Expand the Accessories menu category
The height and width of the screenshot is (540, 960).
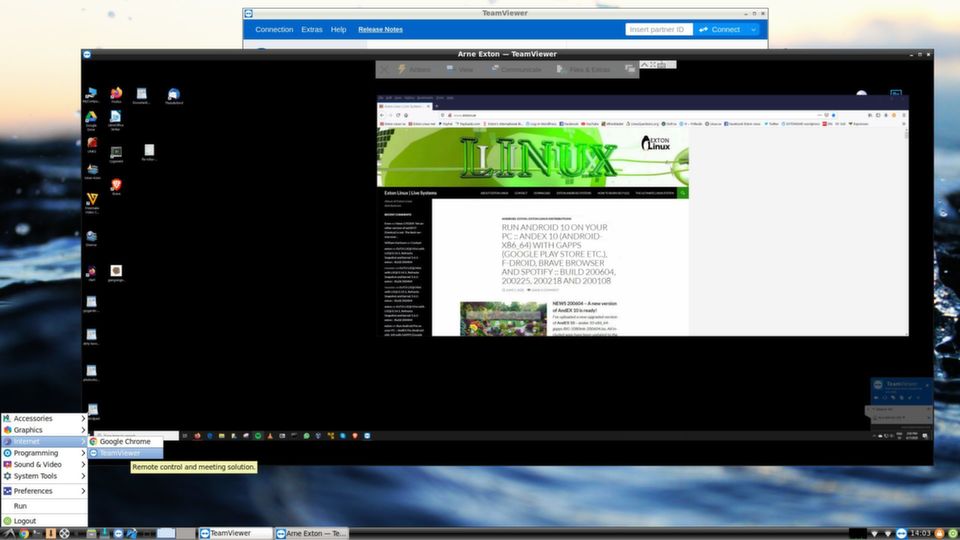(33, 418)
